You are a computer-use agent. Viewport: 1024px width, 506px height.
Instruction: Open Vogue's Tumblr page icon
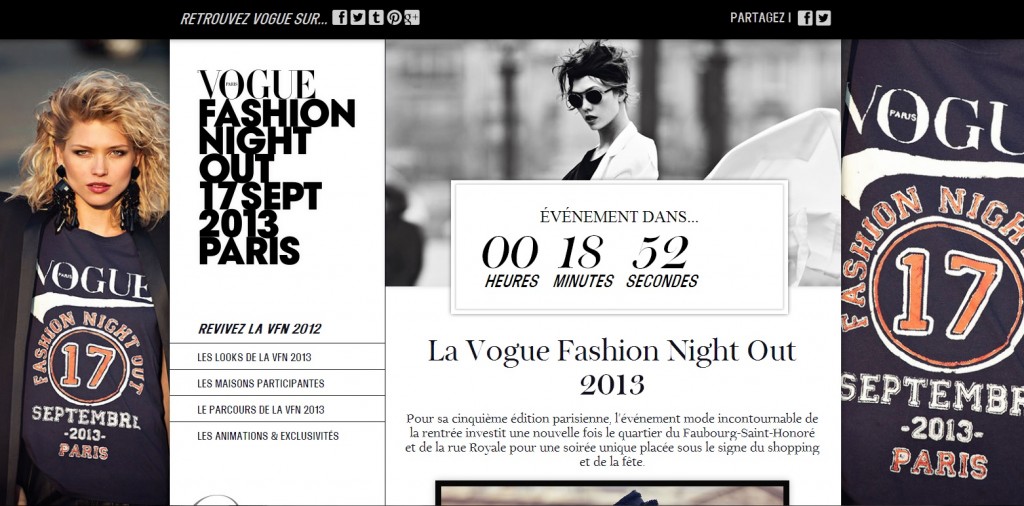click(x=376, y=18)
